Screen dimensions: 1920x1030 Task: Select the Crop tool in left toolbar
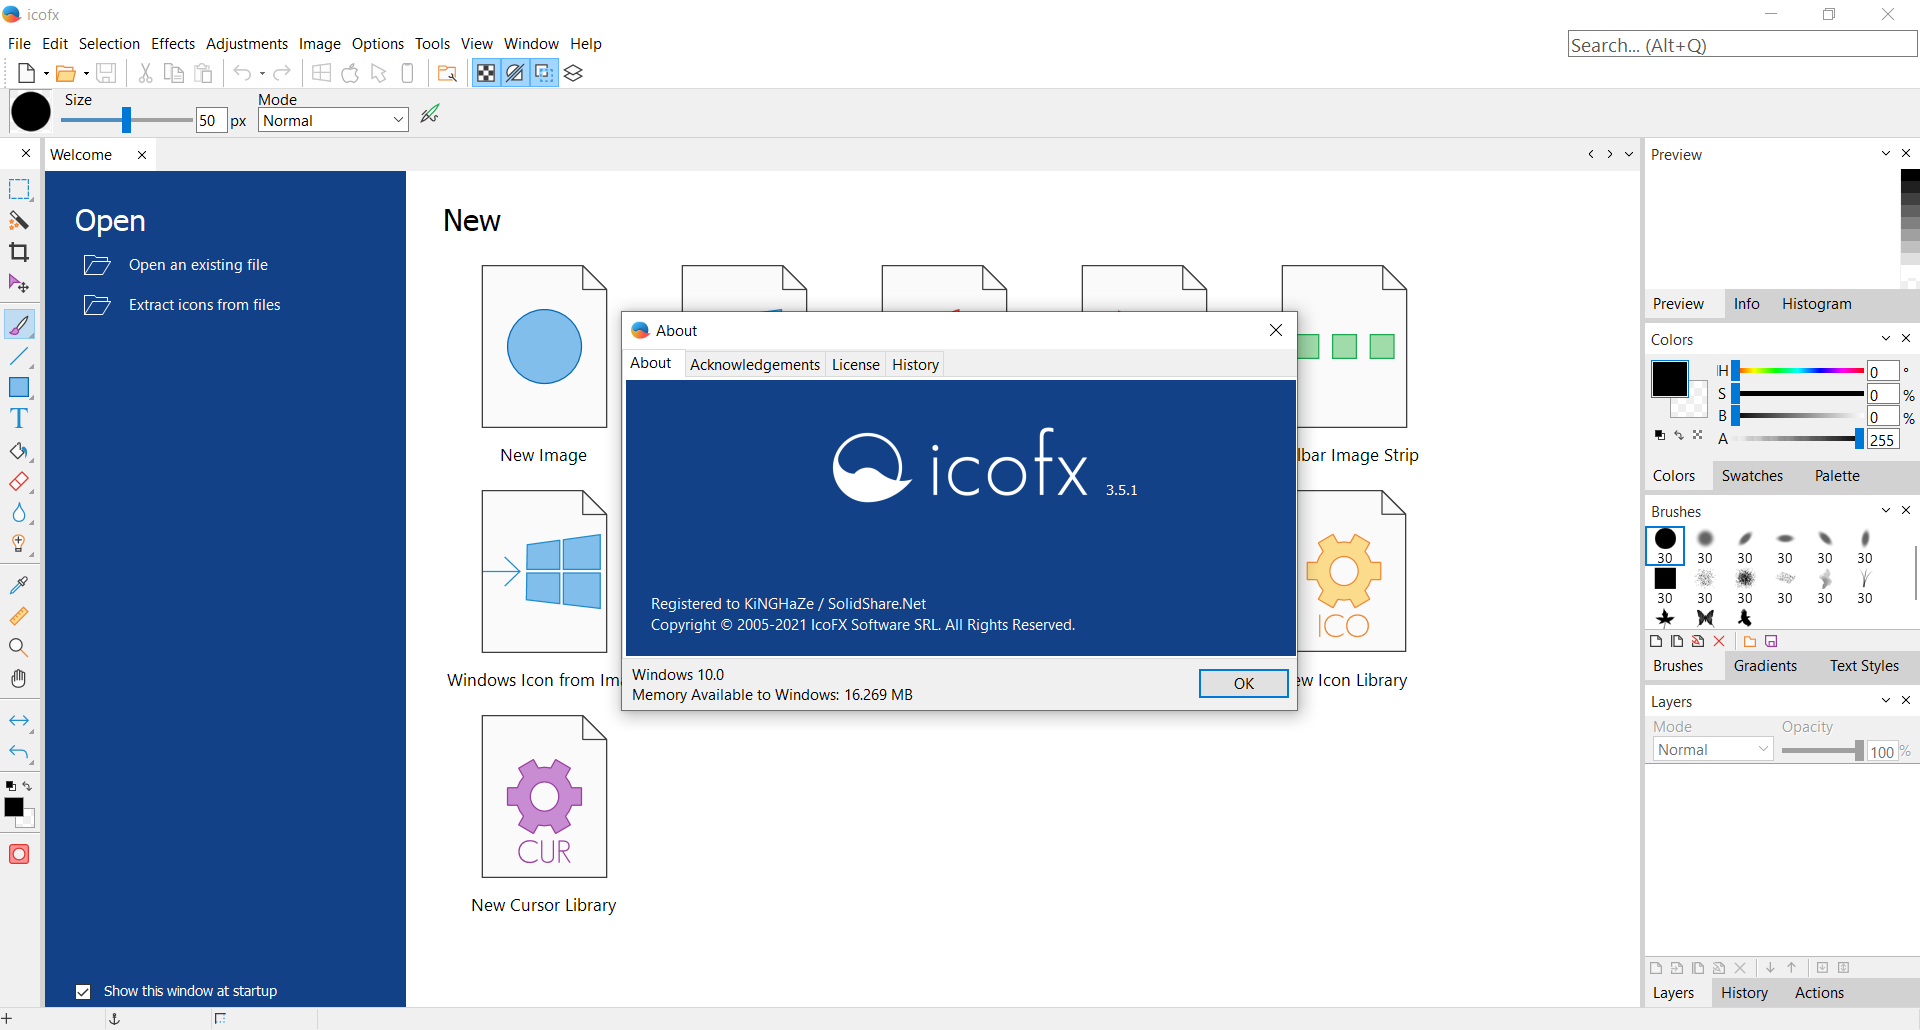point(19,252)
